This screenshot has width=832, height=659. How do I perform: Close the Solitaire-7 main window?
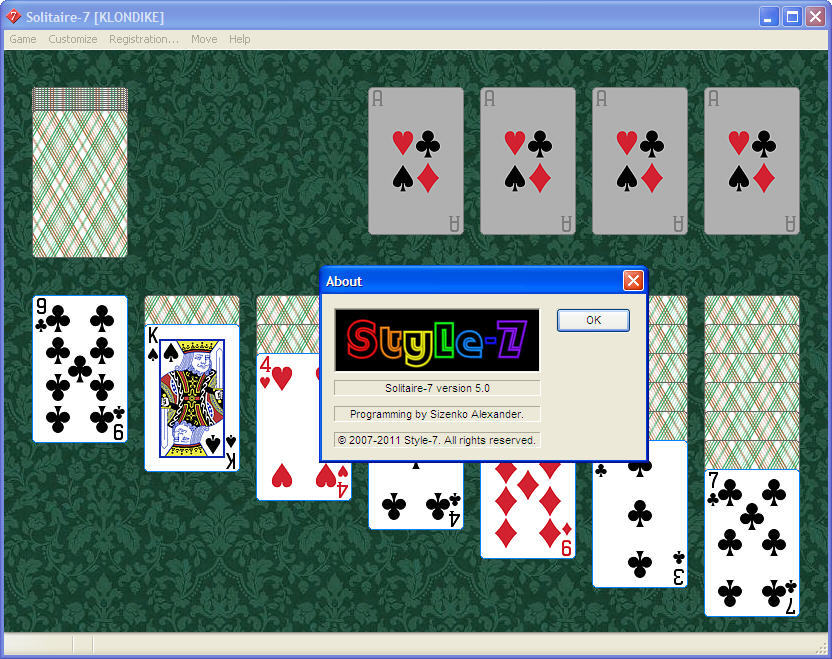coord(816,16)
